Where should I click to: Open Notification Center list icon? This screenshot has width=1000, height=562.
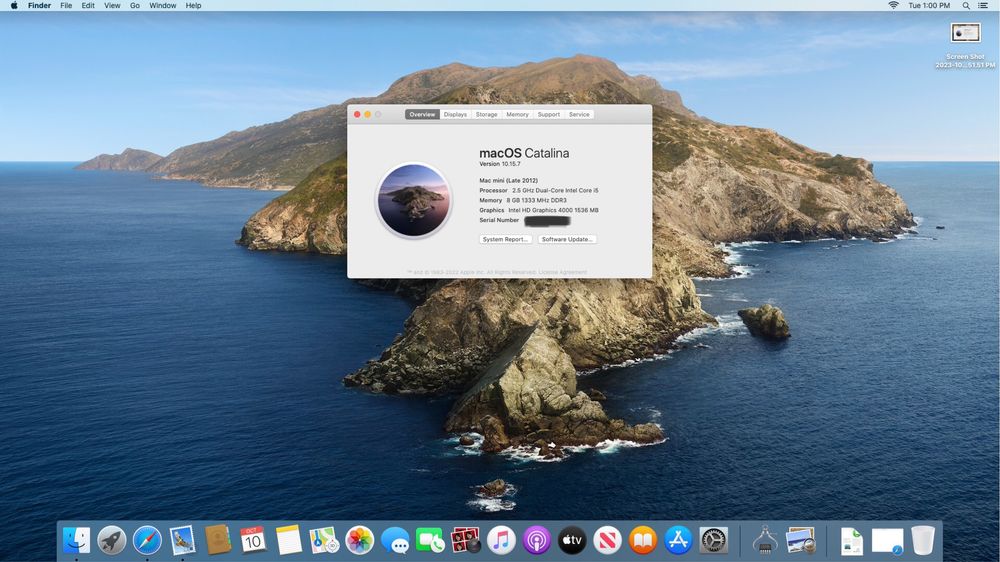click(983, 5)
